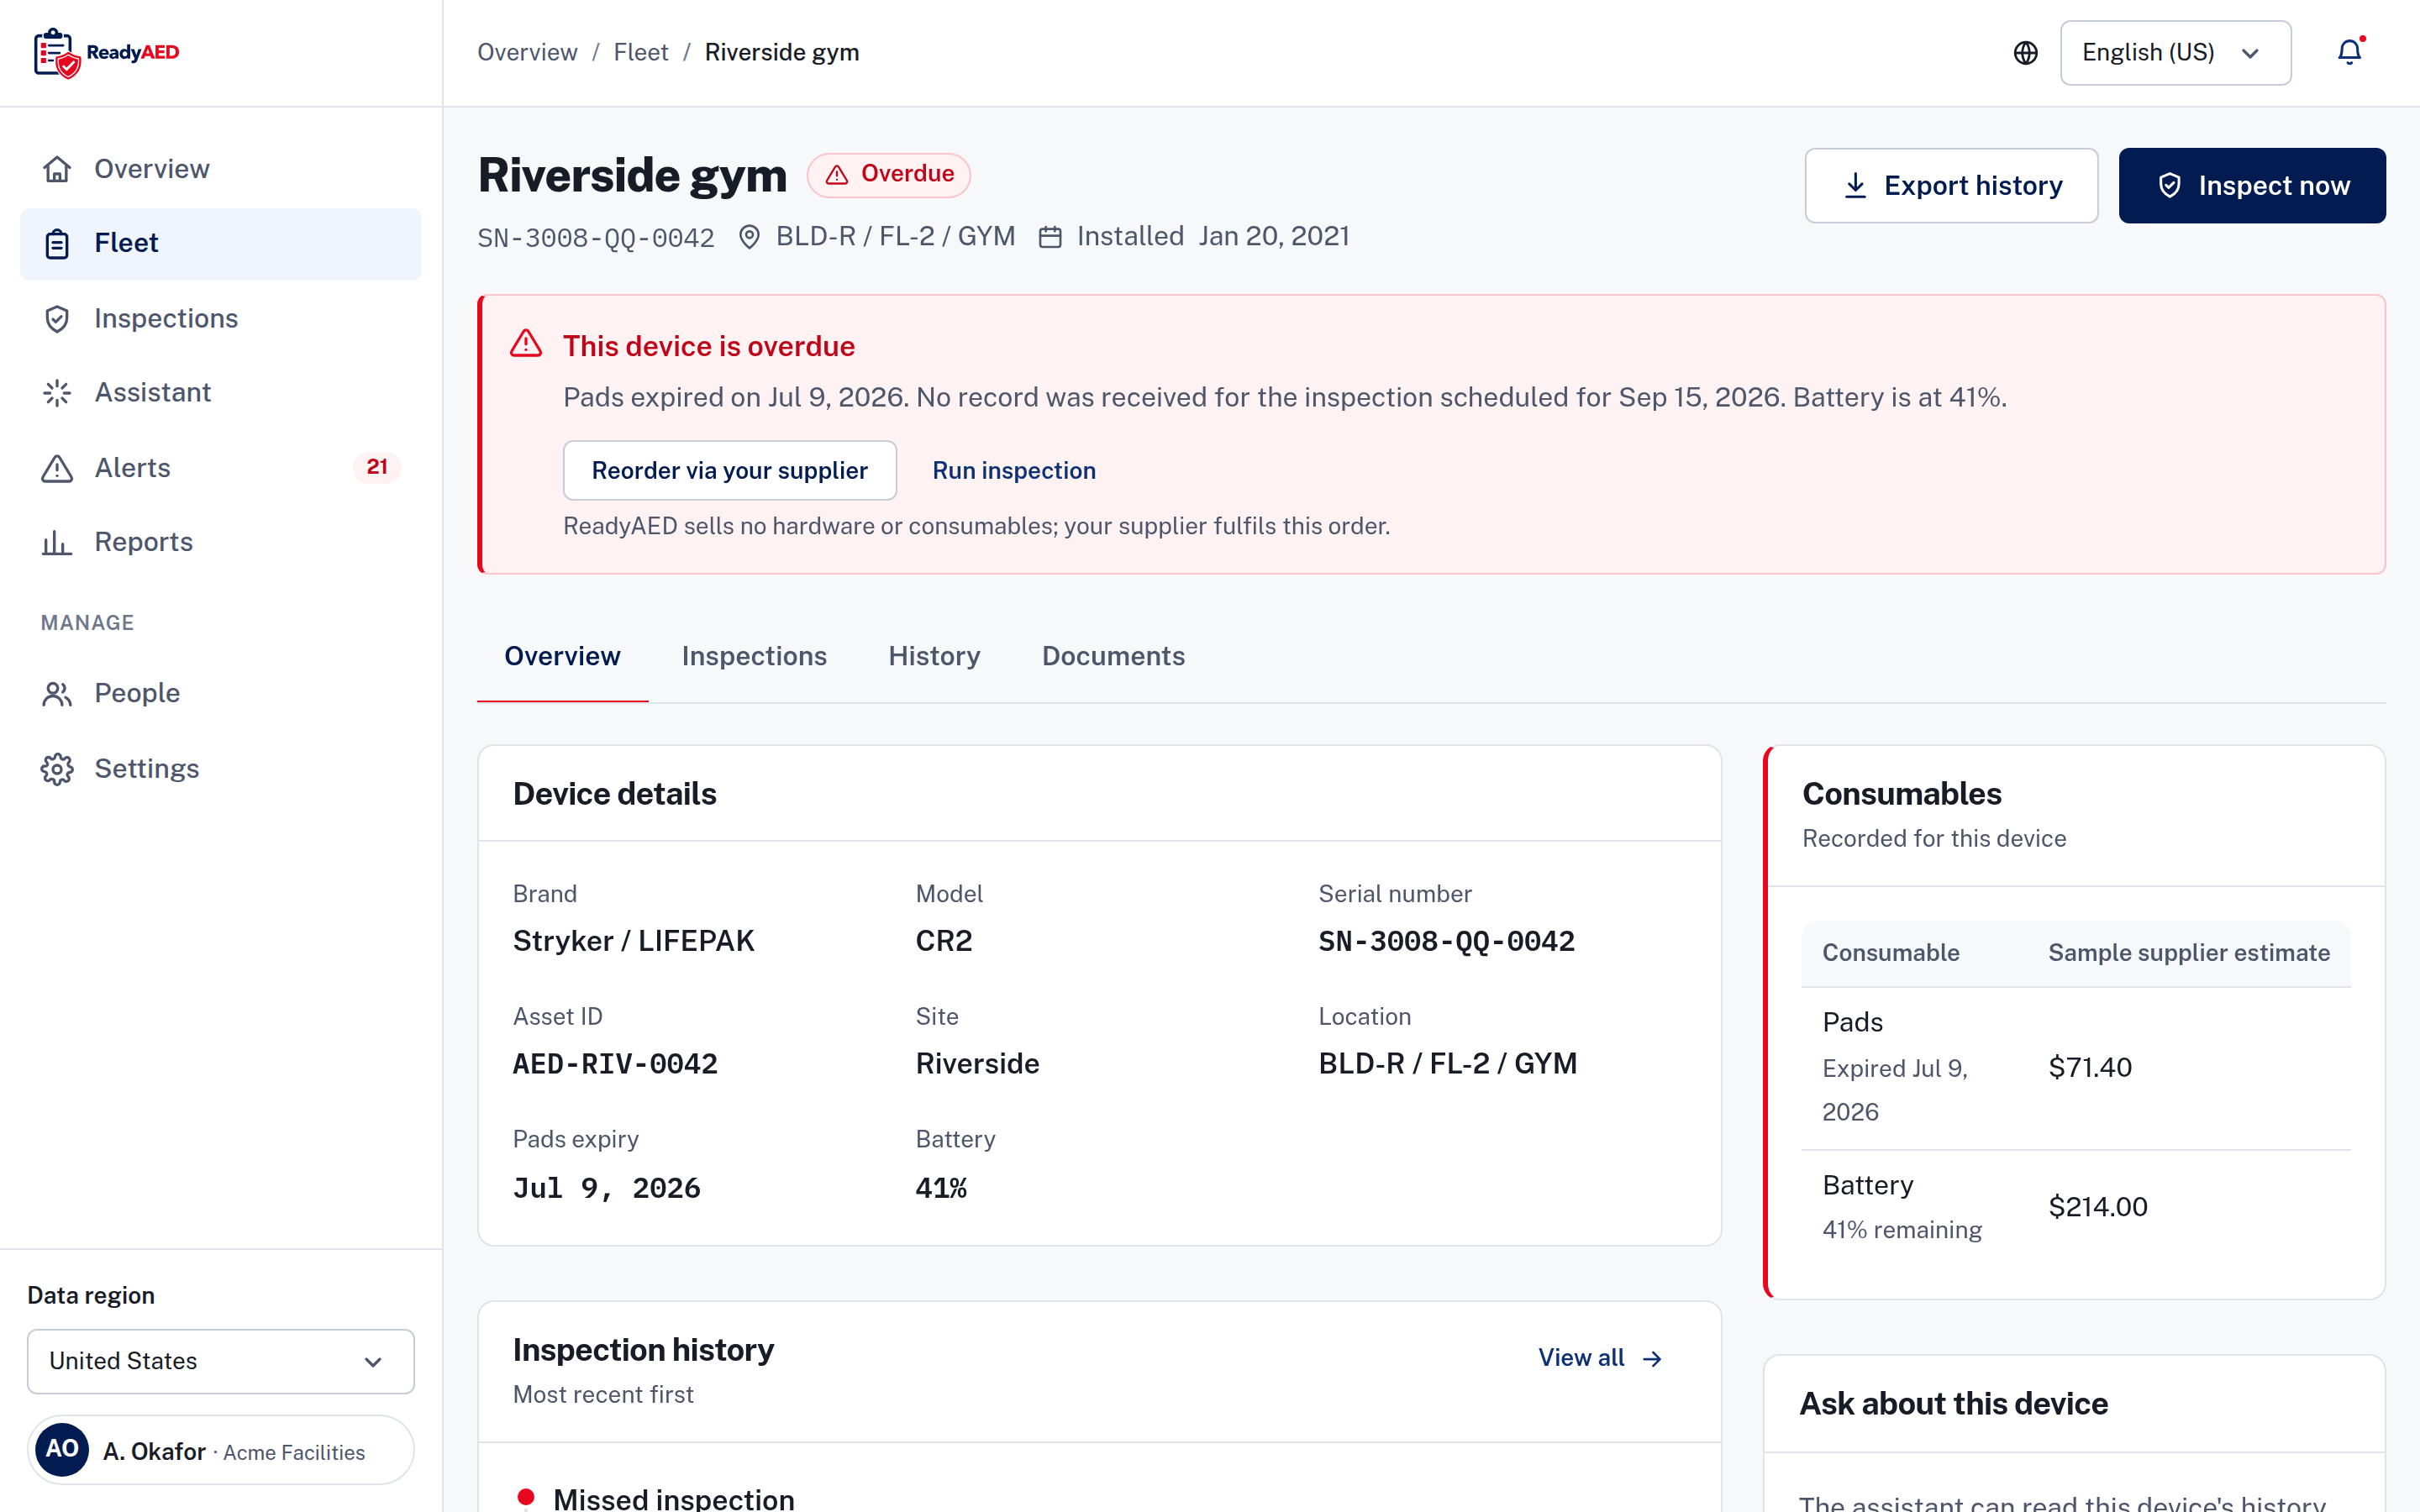Open Assistant in the sidebar
Viewport: 2420px width, 1512px height.
tap(221, 393)
